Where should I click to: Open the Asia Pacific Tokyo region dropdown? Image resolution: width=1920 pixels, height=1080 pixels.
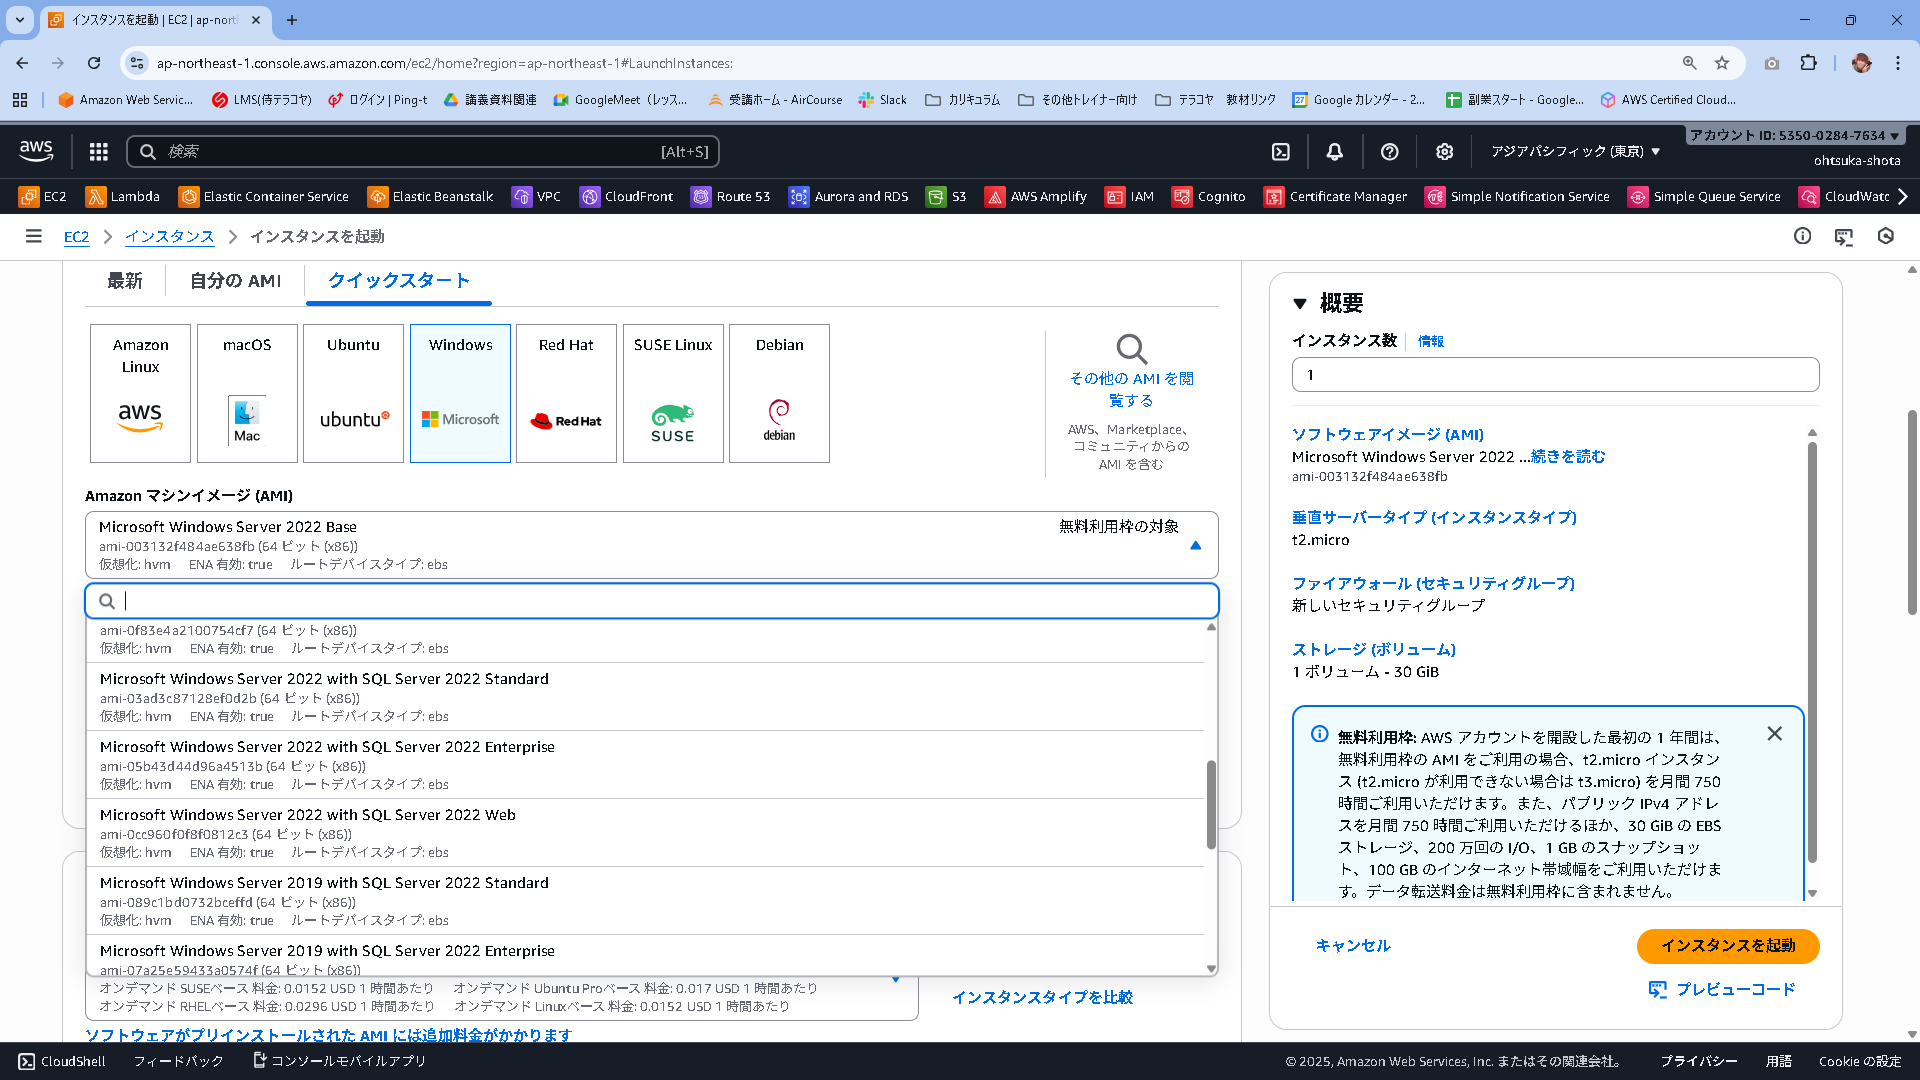click(x=1575, y=152)
